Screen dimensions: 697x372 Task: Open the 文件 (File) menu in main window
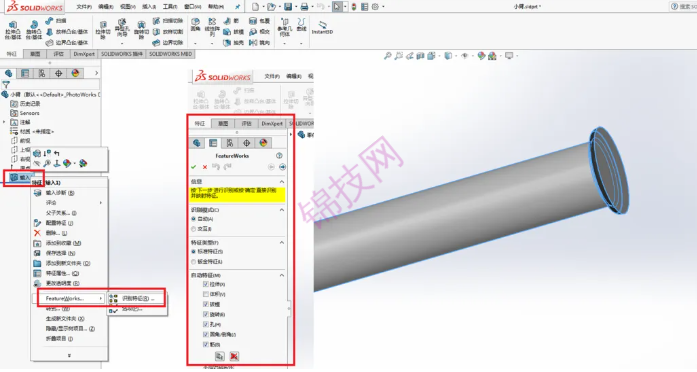84,7
